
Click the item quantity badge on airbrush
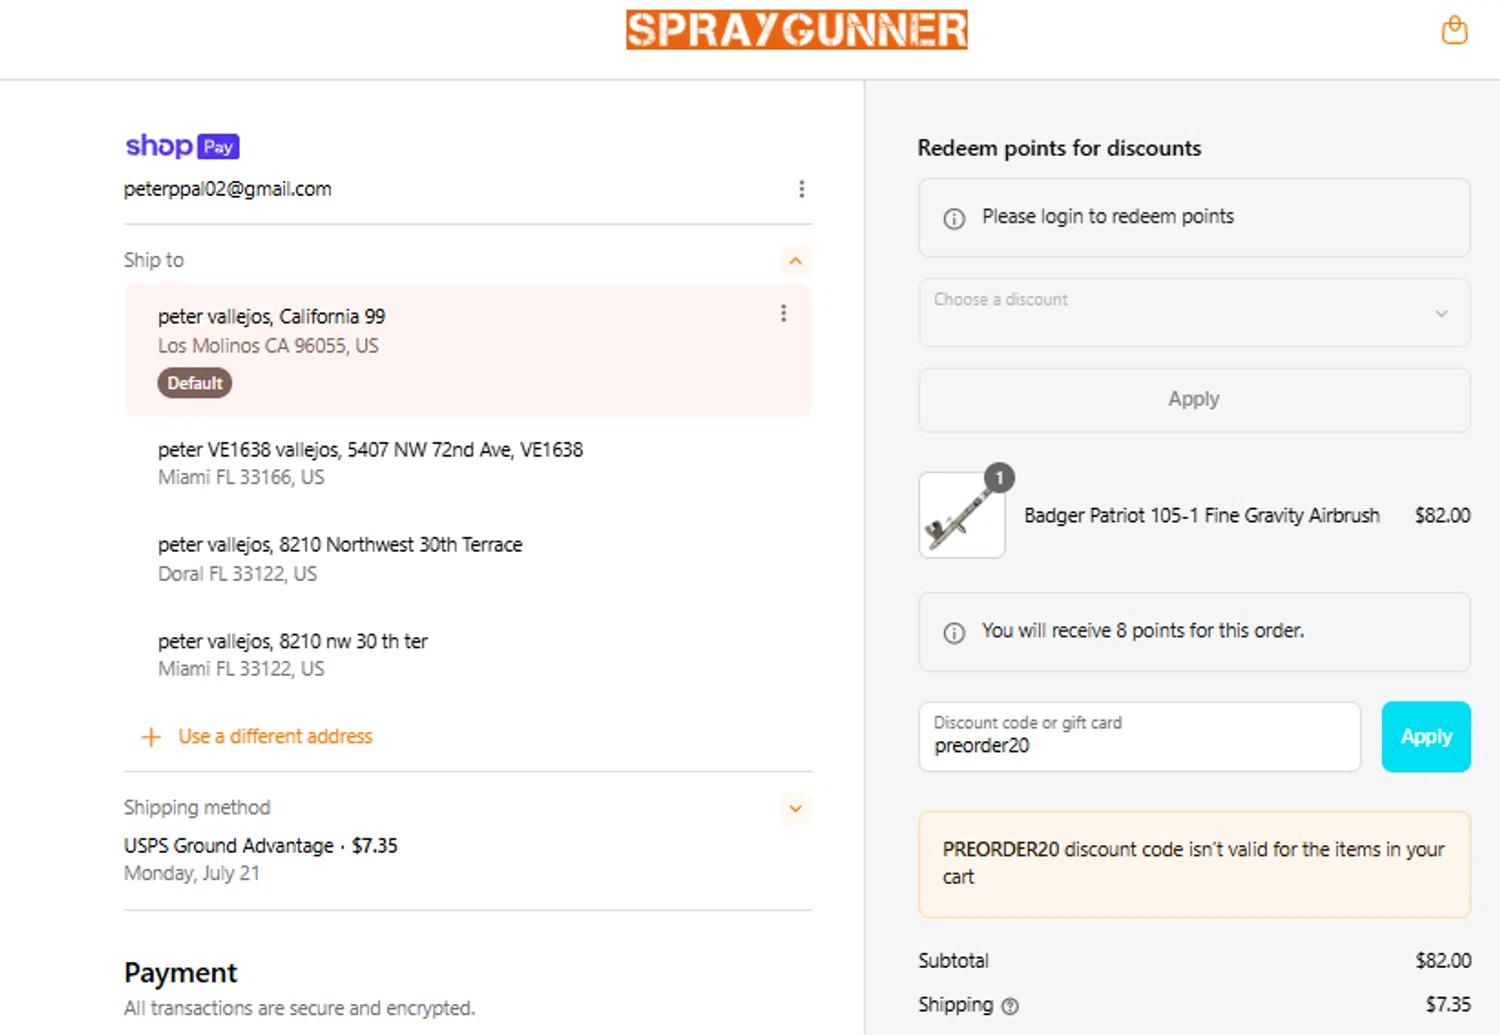click(999, 478)
